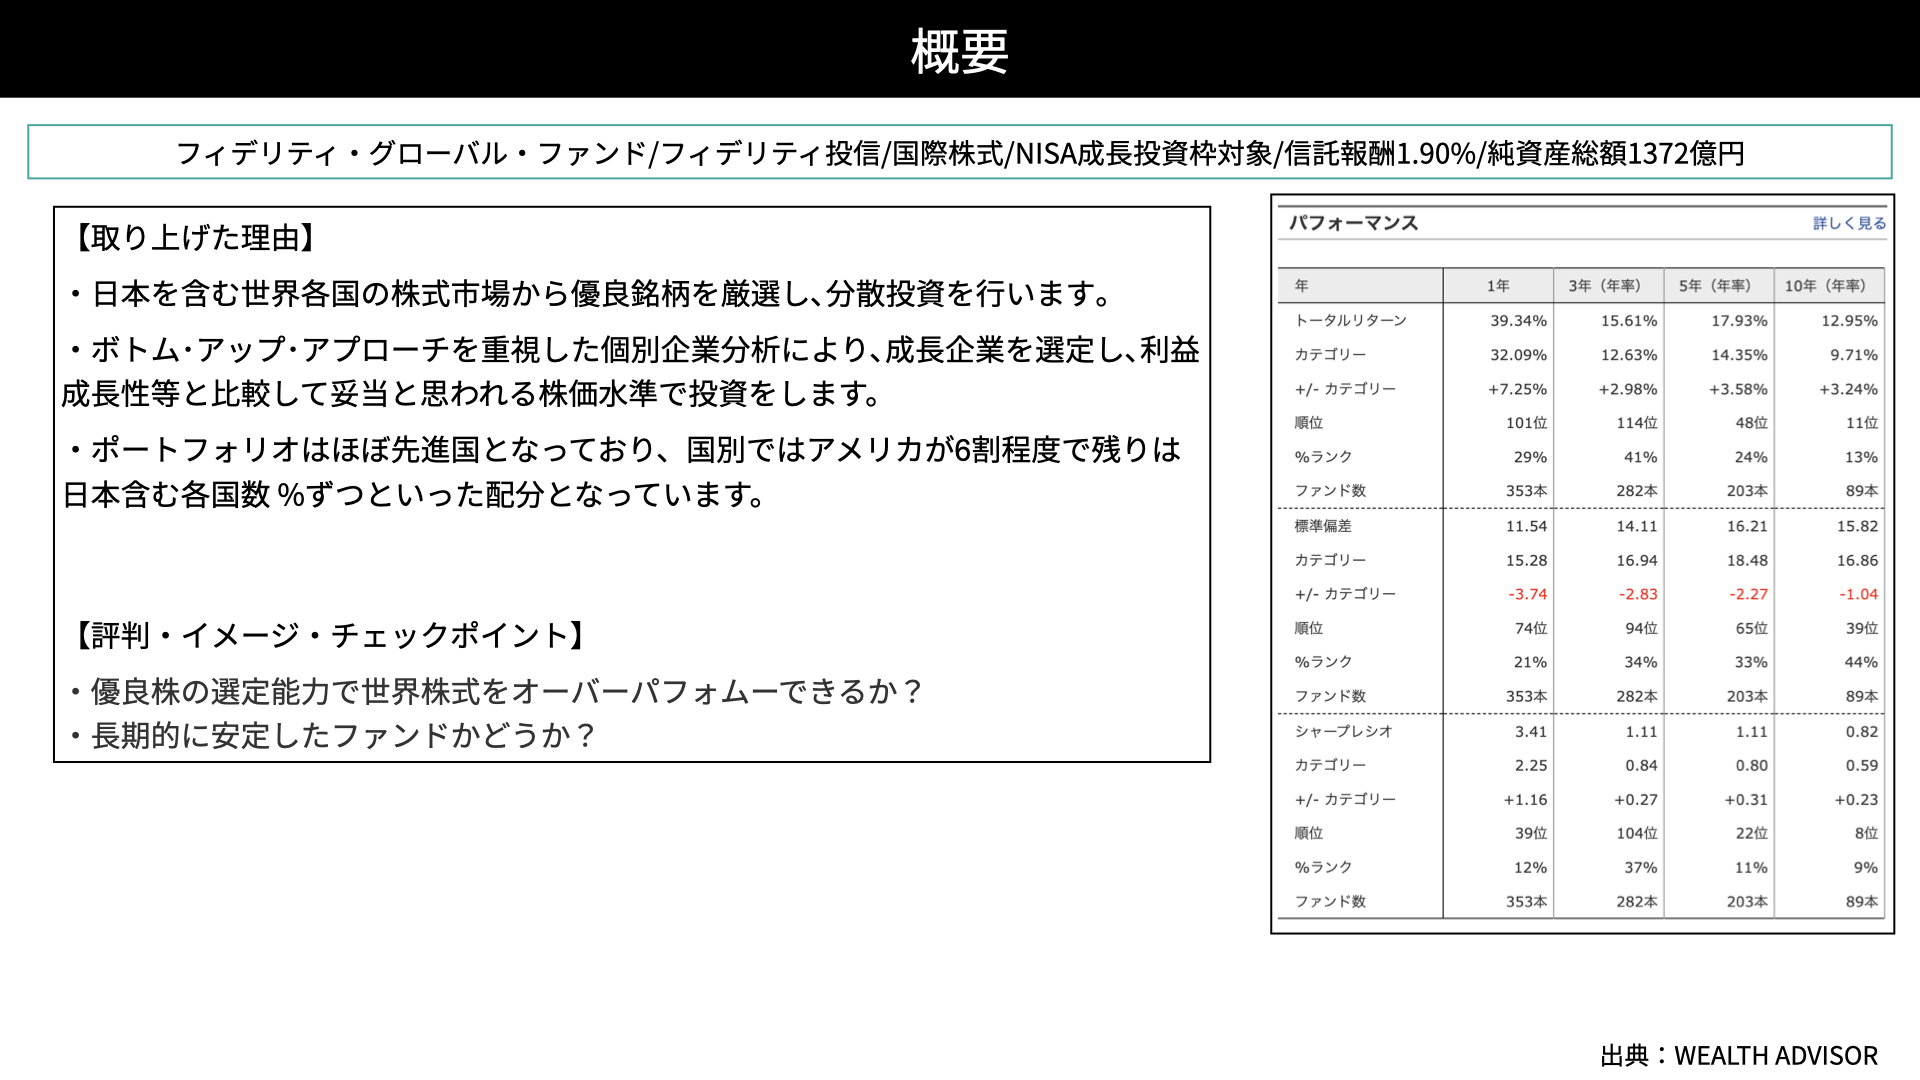Click the トータルリターン row label
Viewport: 1920px width, 1080px height.
(x=1350, y=320)
